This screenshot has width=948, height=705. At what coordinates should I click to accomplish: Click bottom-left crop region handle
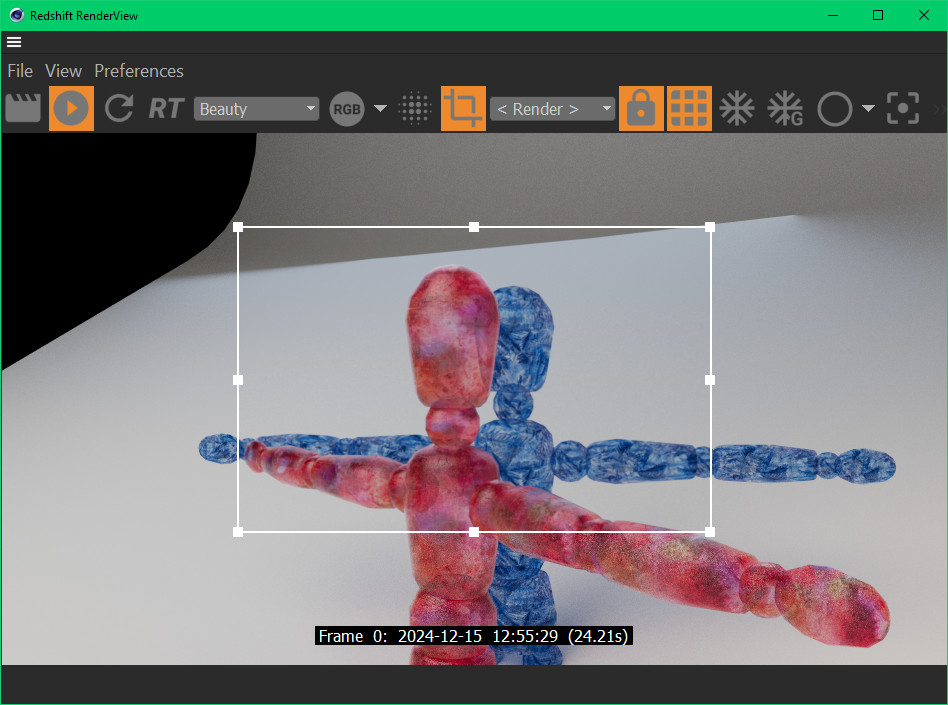click(x=238, y=532)
